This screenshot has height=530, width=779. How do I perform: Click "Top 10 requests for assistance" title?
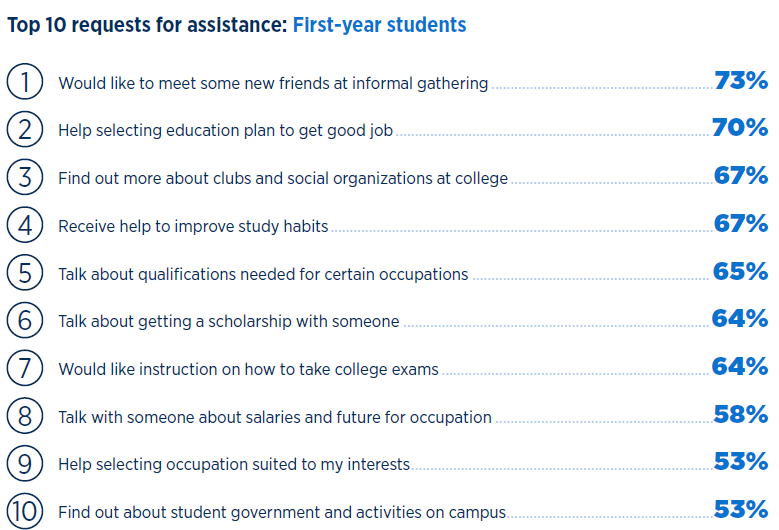[x=147, y=24]
